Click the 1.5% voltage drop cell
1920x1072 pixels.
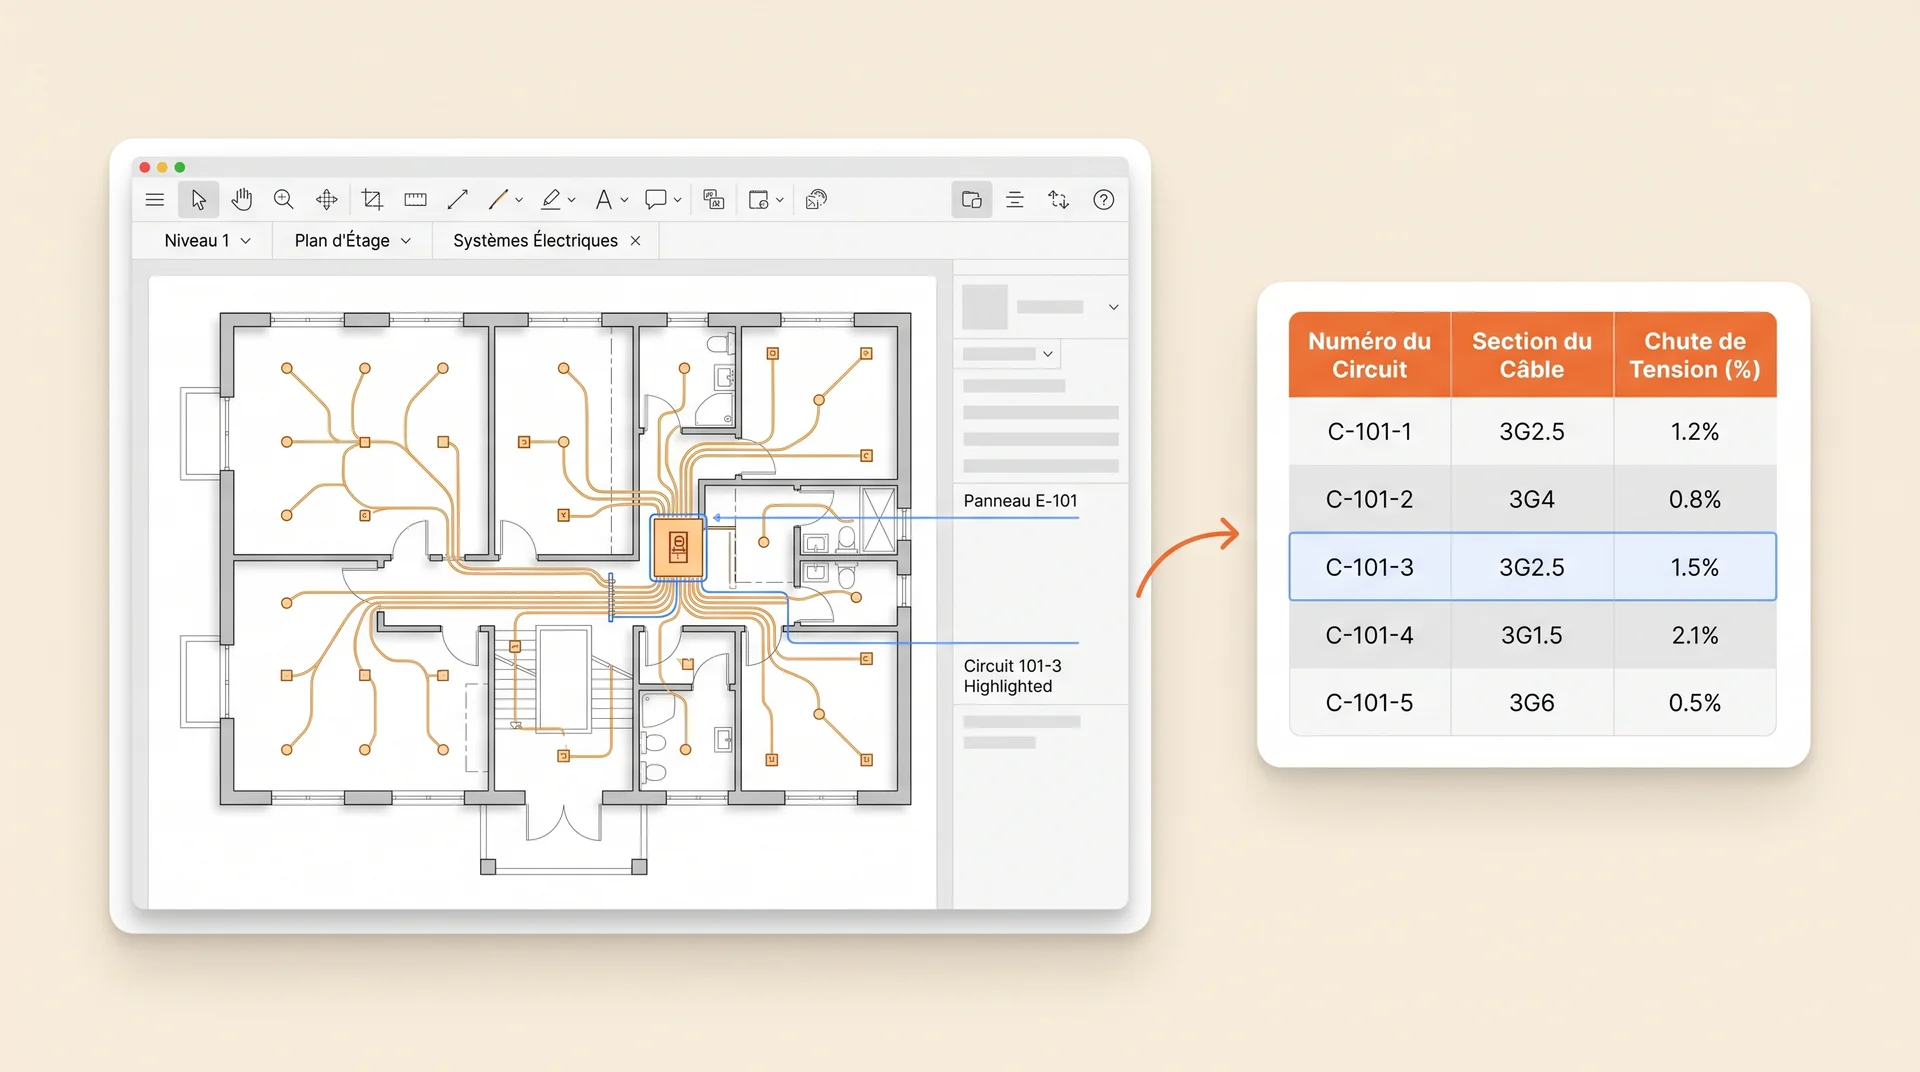(x=1695, y=568)
